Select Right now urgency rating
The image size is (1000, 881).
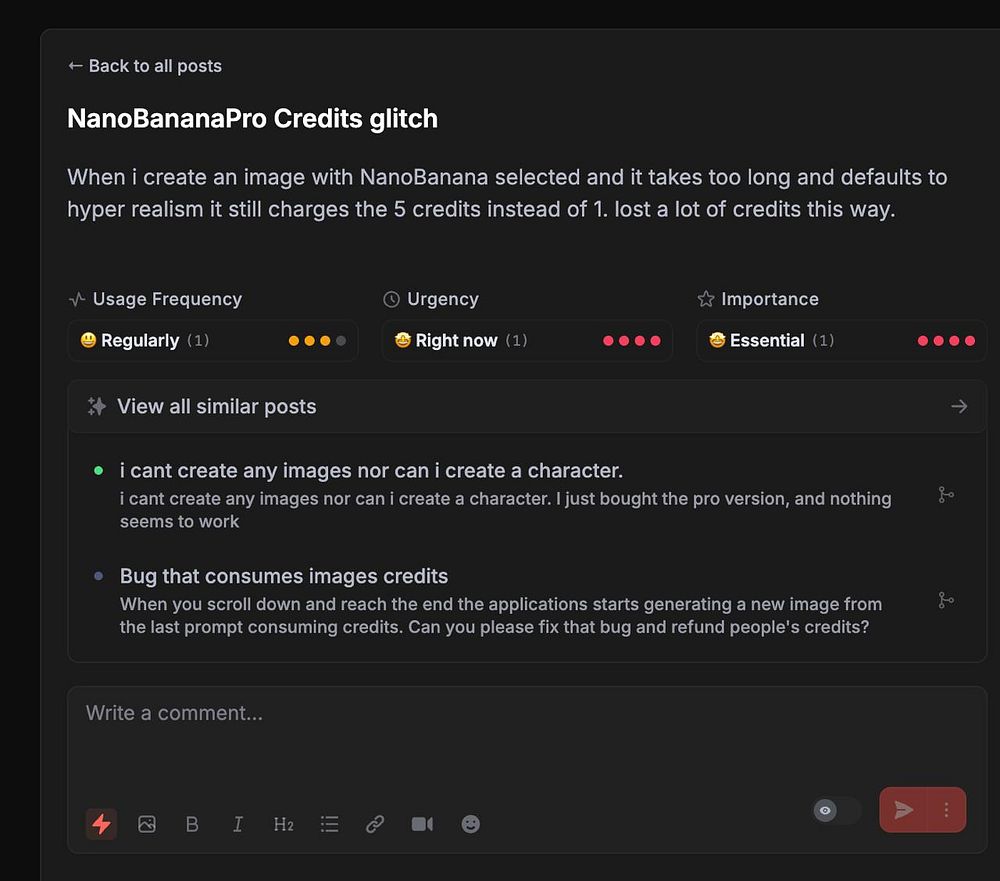point(527,341)
